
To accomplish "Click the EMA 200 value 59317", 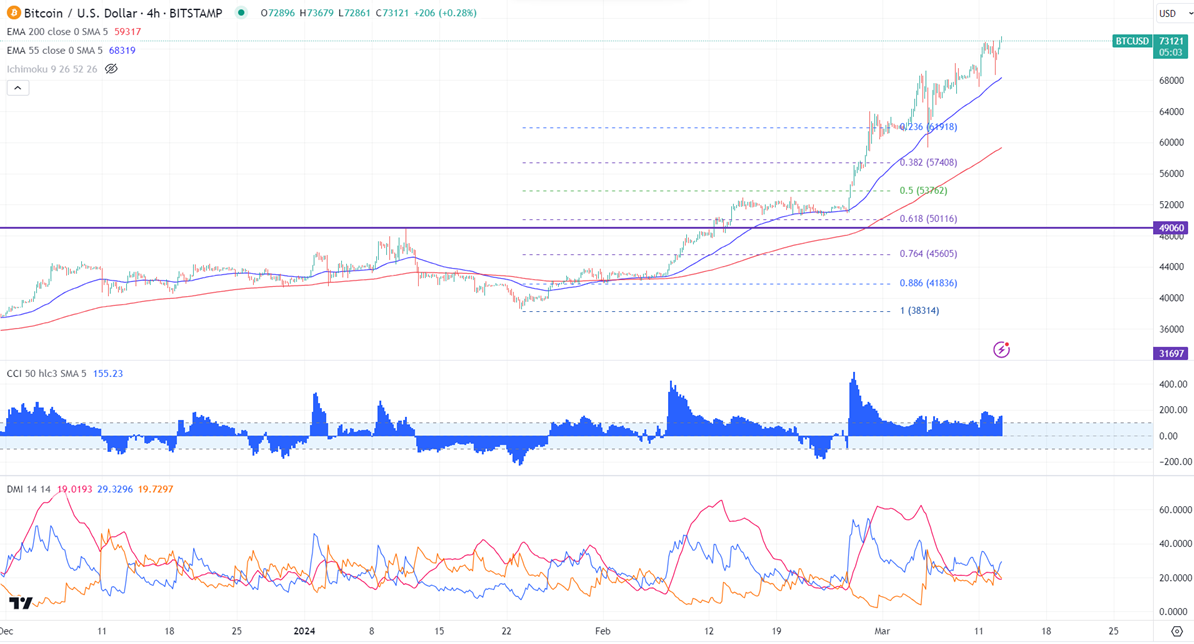I will pos(128,32).
